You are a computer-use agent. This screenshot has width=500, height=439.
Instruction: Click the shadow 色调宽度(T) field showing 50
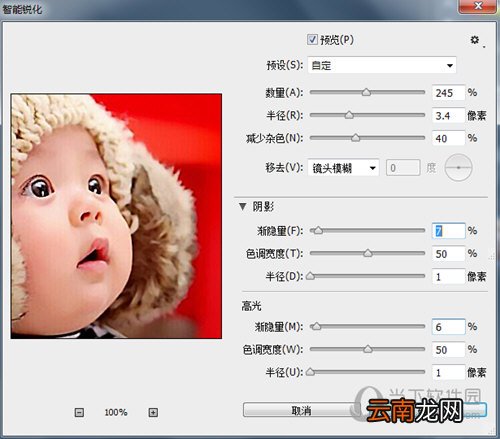pyautogui.click(x=448, y=254)
